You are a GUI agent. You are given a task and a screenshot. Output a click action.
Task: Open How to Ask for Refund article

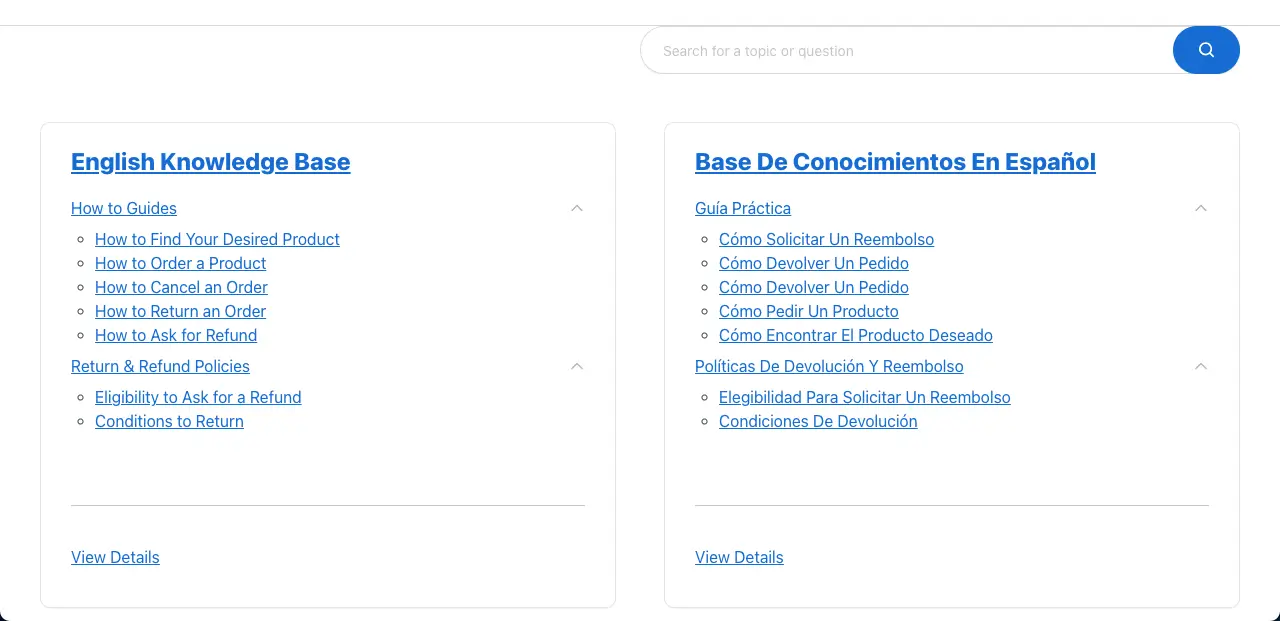pos(176,335)
